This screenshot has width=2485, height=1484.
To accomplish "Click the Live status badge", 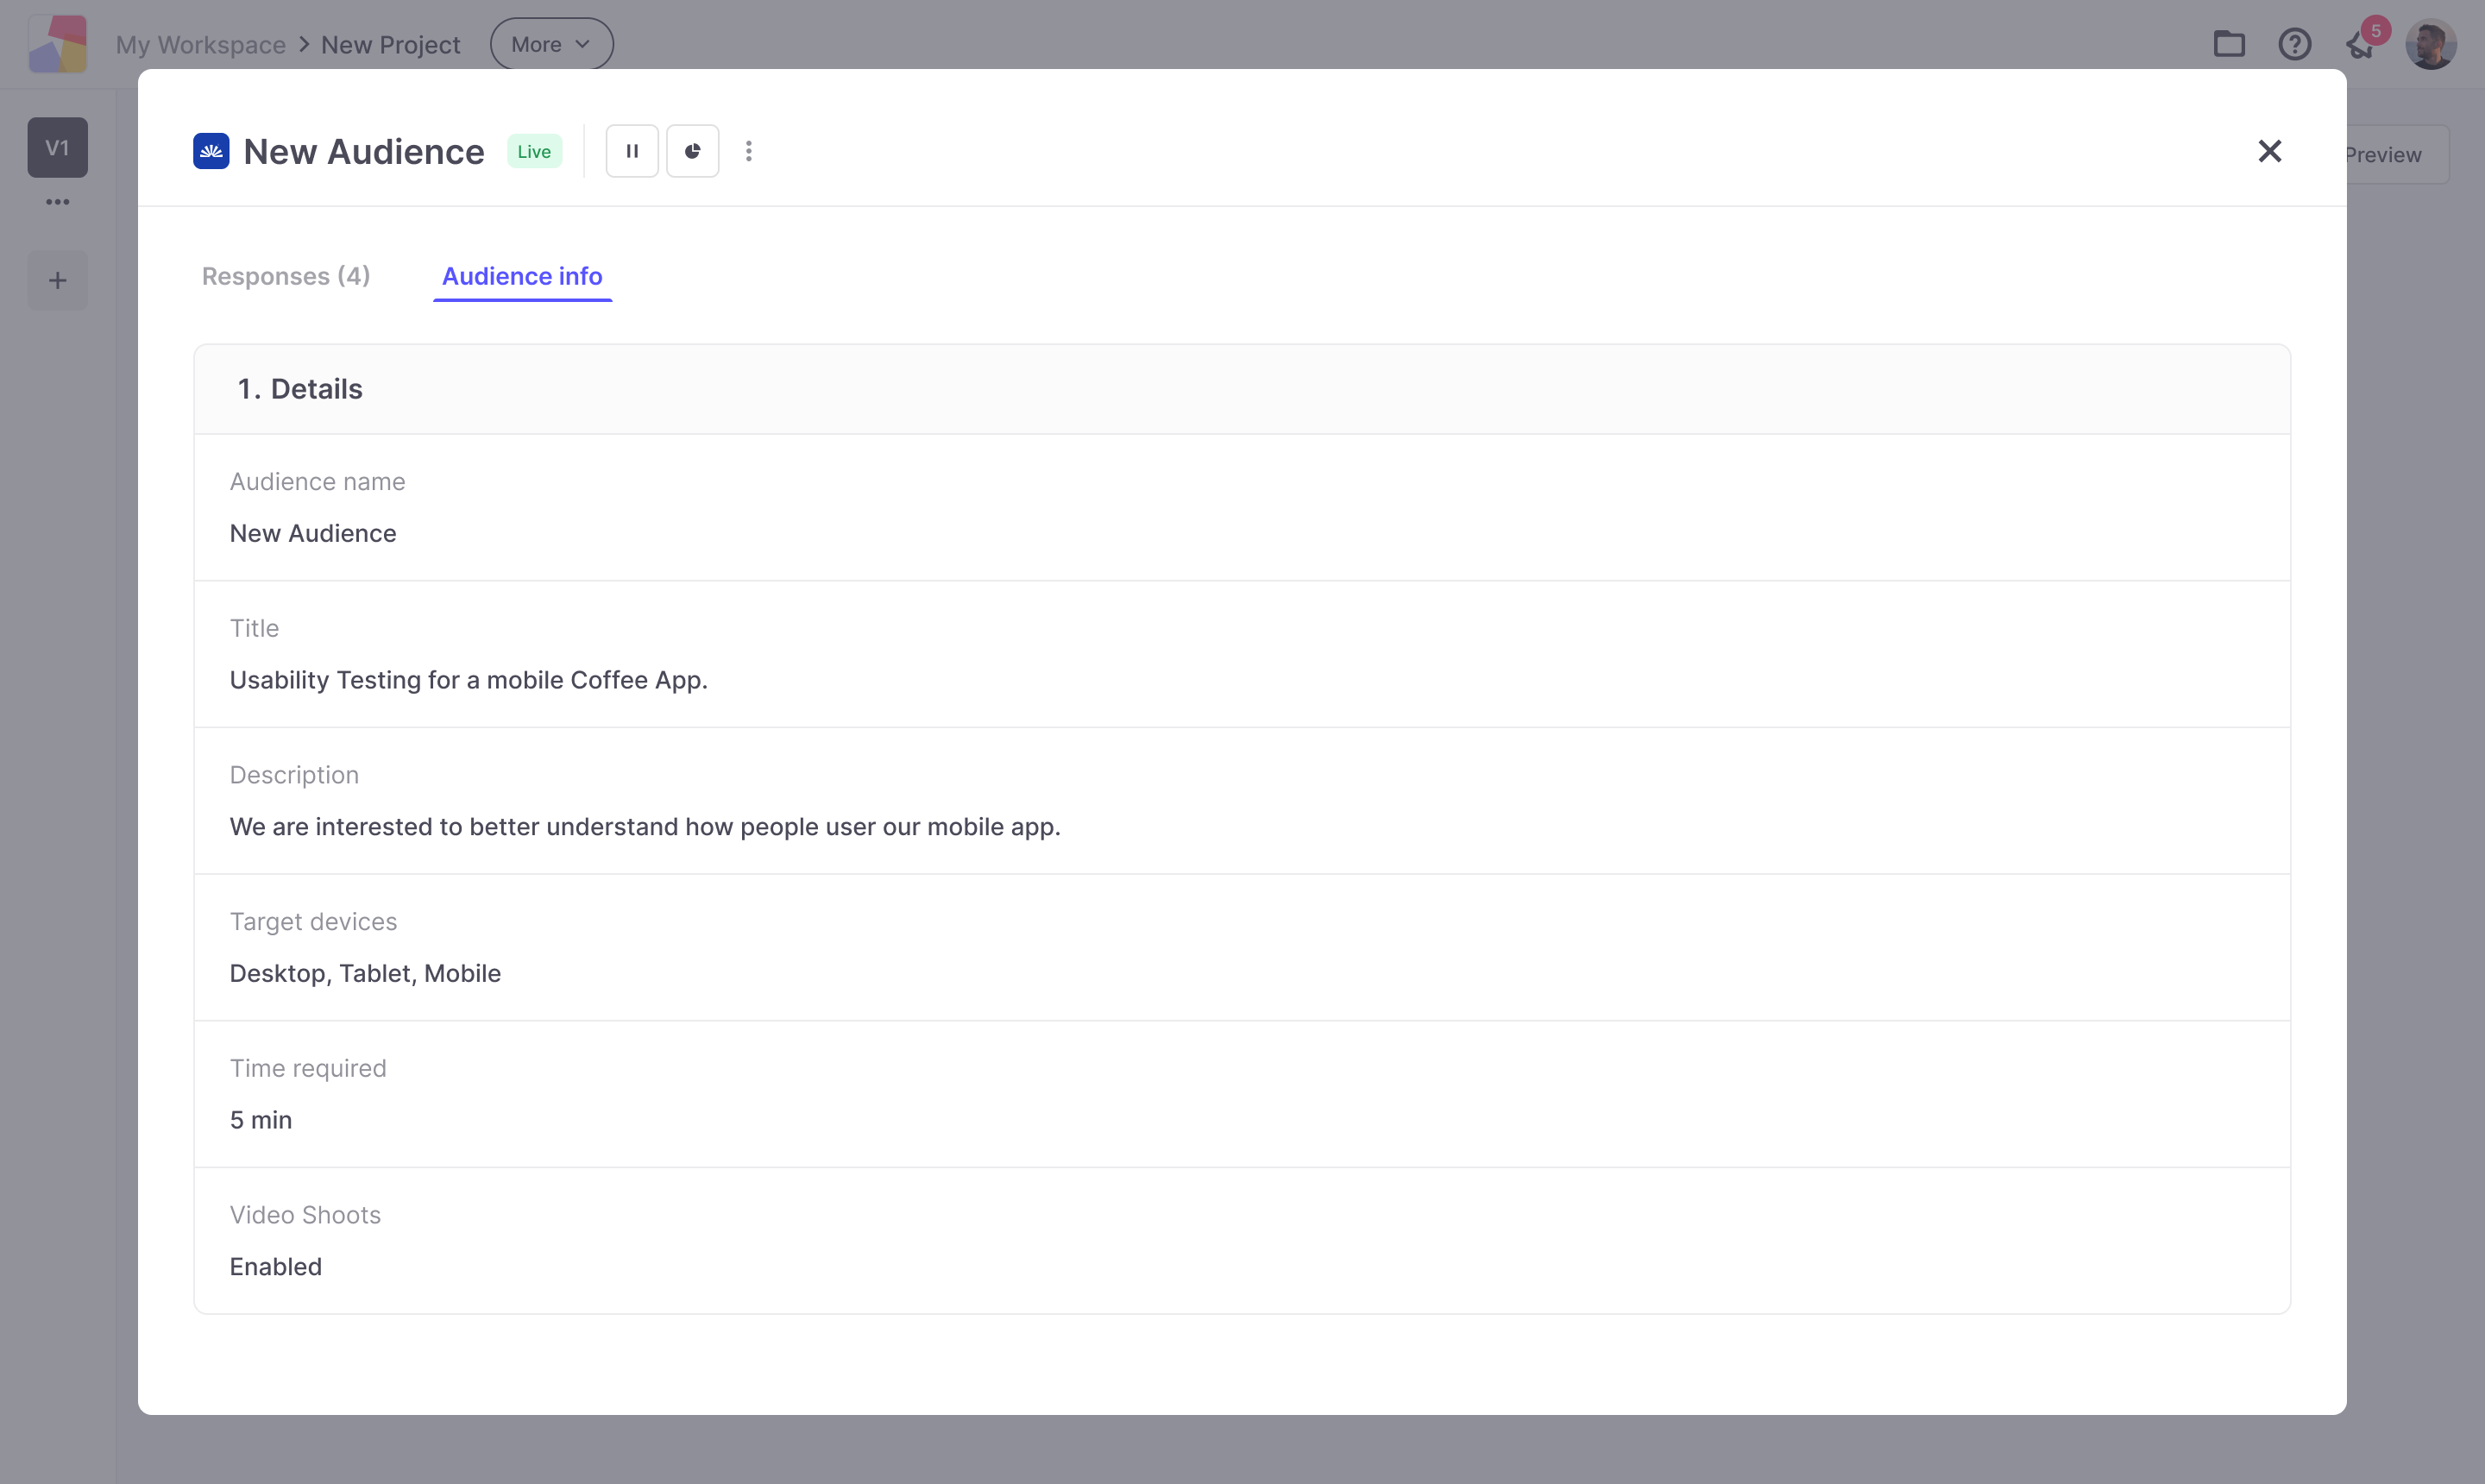I will (534, 151).
